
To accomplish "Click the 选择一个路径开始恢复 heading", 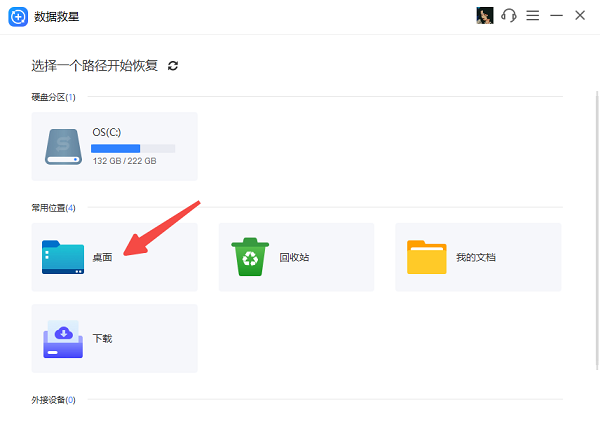I will [94, 66].
